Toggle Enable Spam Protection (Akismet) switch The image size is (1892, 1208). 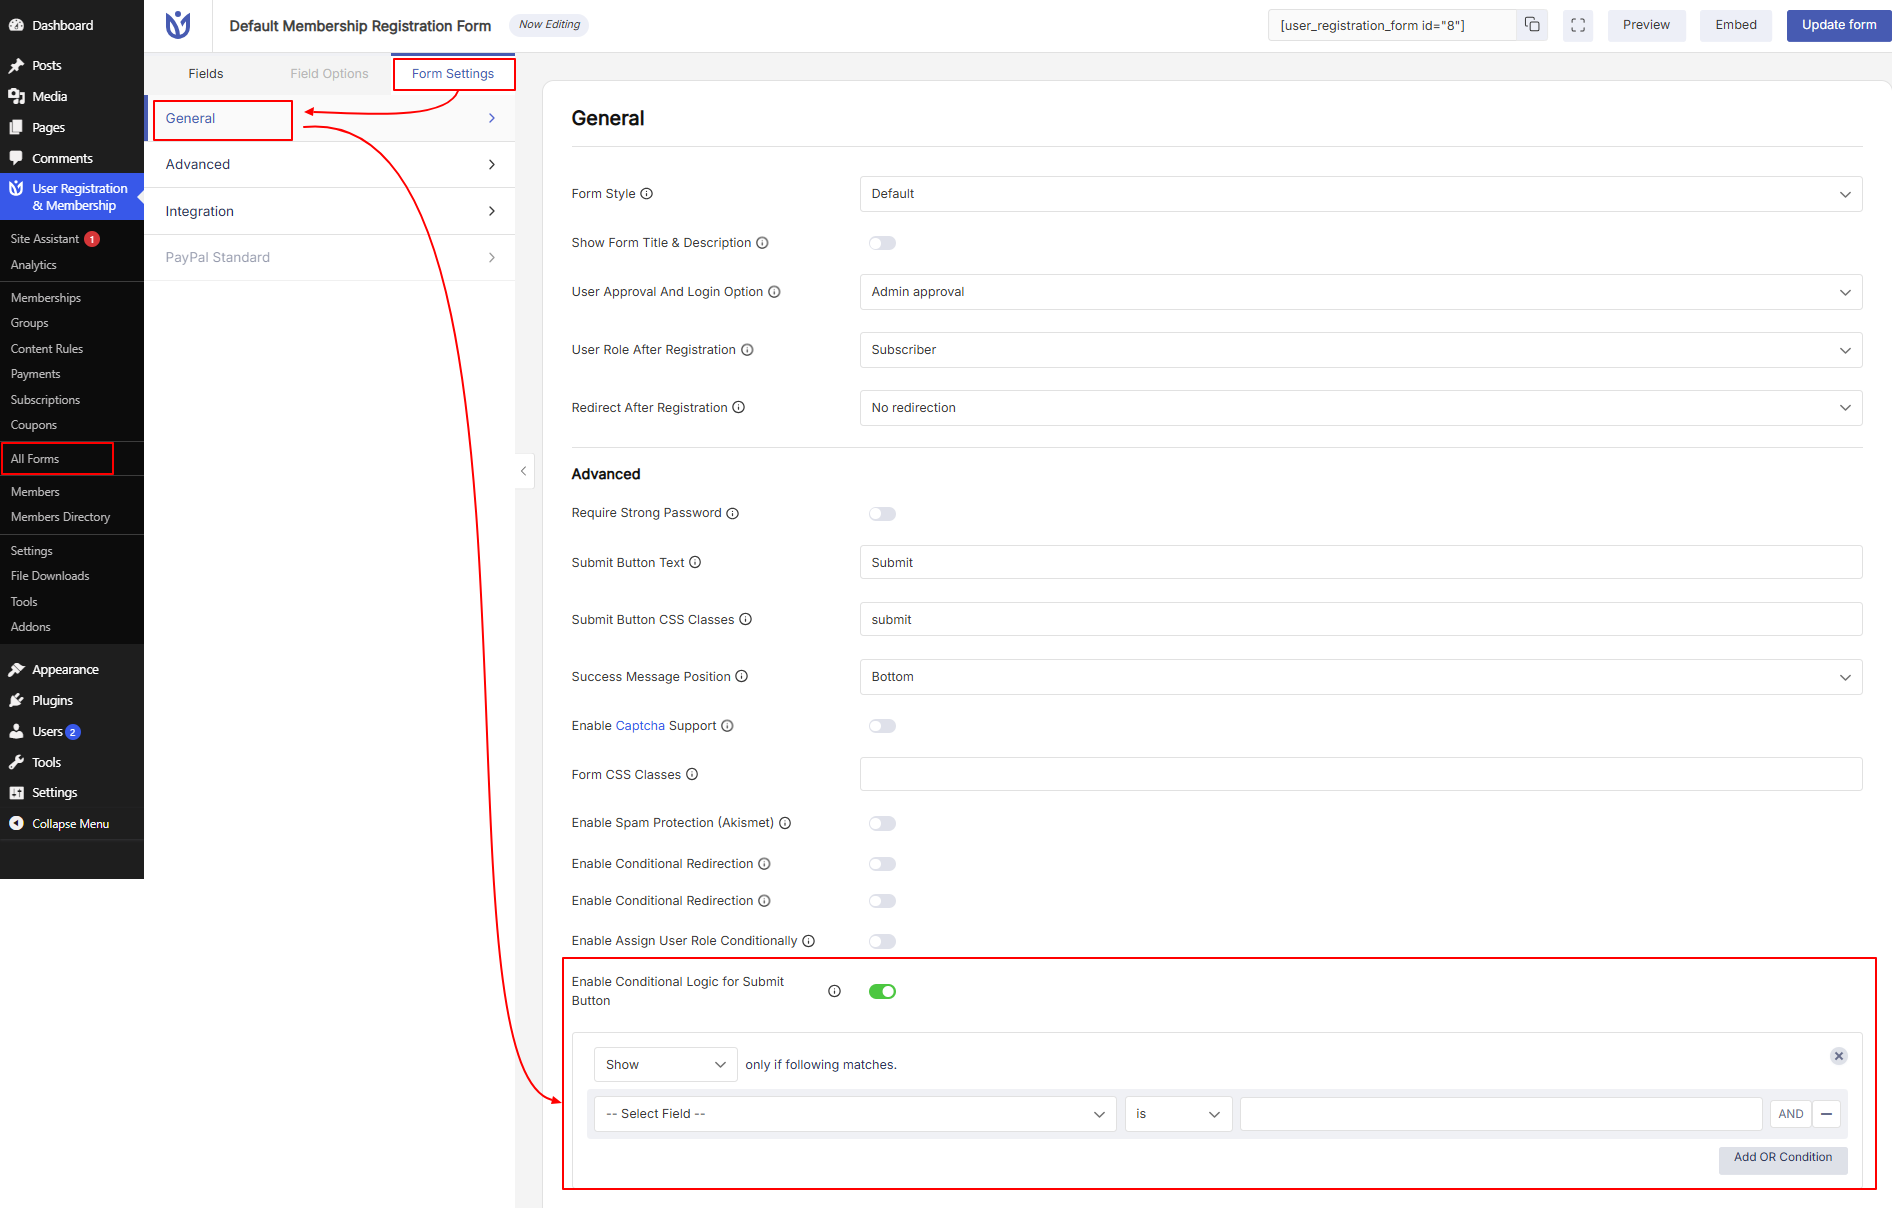pyautogui.click(x=882, y=824)
